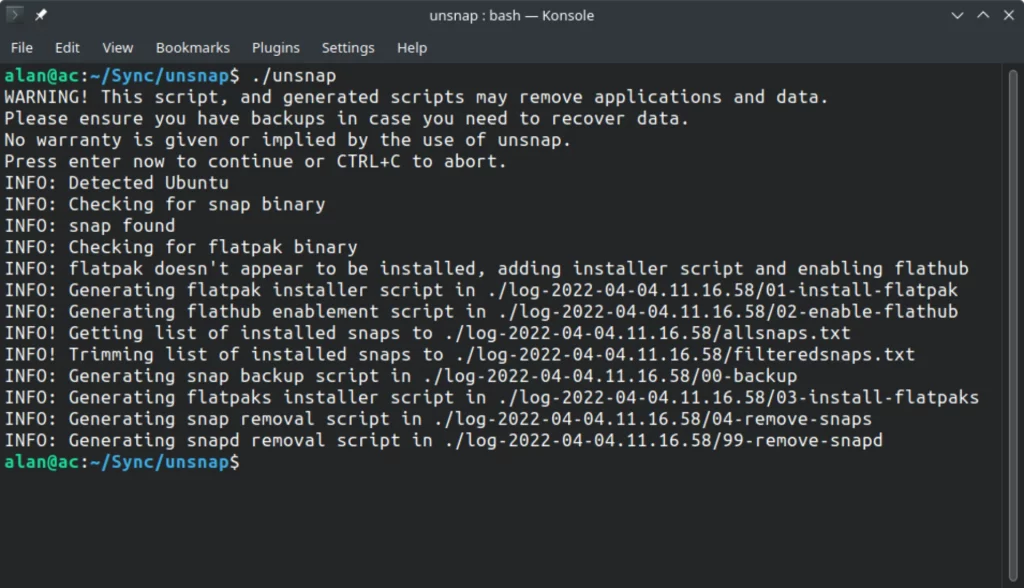Click the terminal vertical scrollbar

pos(1012,325)
